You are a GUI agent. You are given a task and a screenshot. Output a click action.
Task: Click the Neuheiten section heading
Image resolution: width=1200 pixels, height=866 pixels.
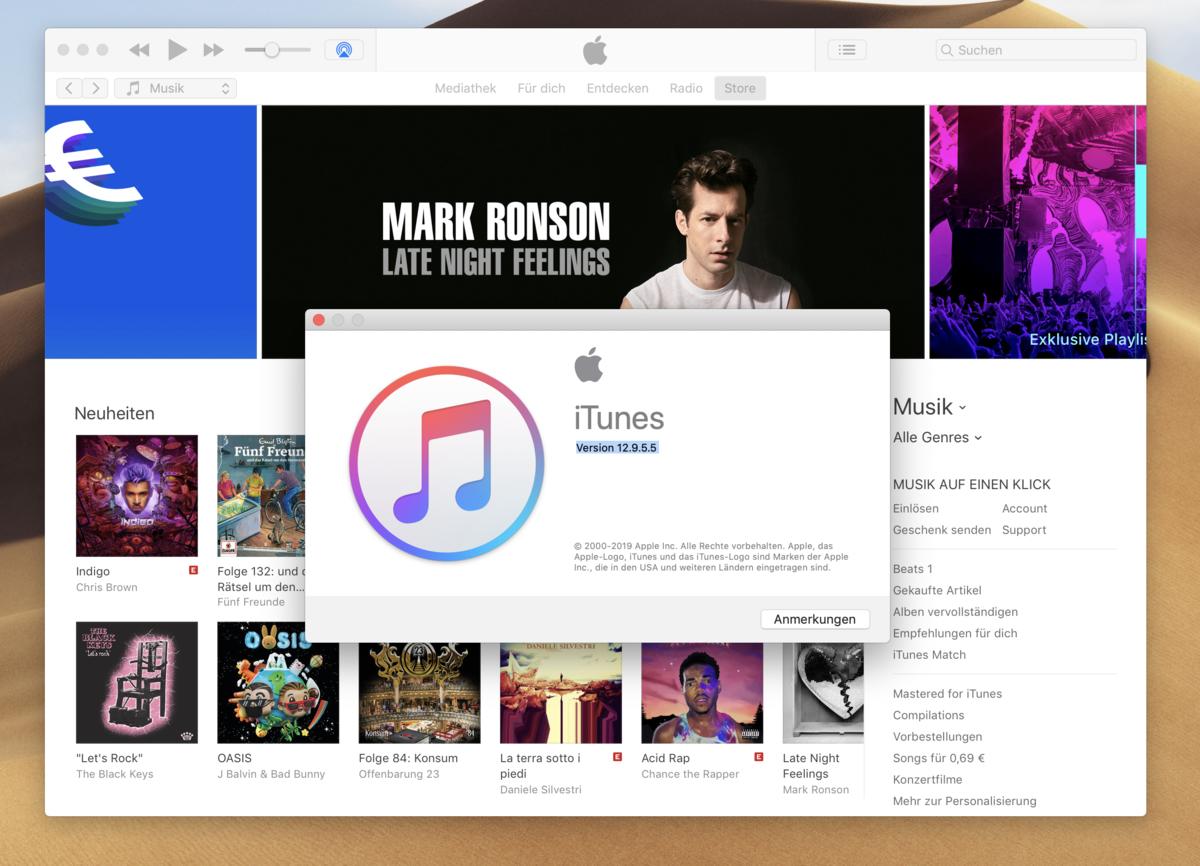pyautogui.click(x=114, y=413)
